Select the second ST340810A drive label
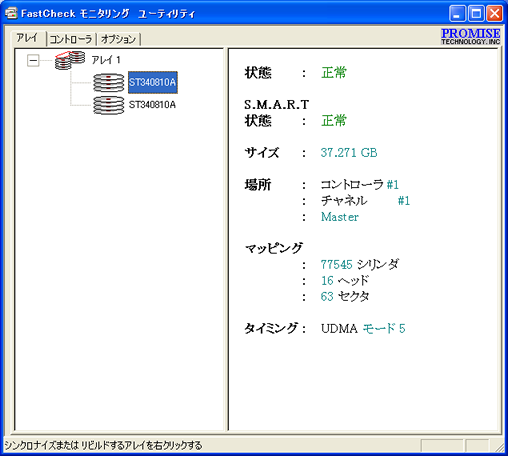 pyautogui.click(x=152, y=105)
